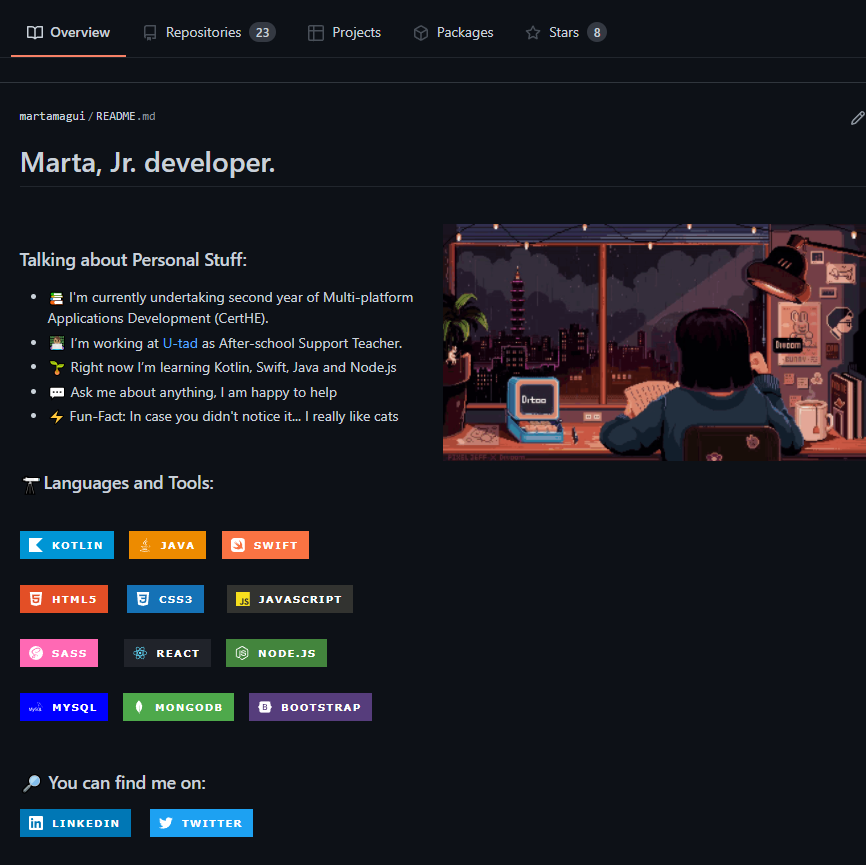Click the Java badge
Viewport: 866px width, 865px height.
click(x=167, y=545)
